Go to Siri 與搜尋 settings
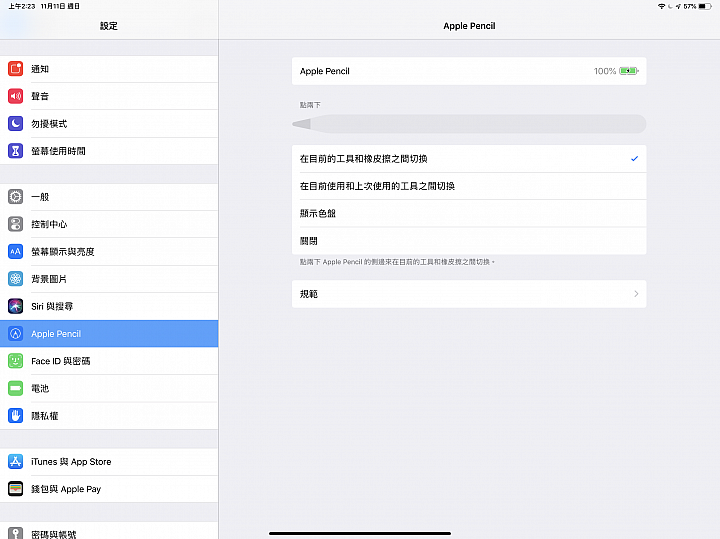 pyautogui.click(x=109, y=306)
